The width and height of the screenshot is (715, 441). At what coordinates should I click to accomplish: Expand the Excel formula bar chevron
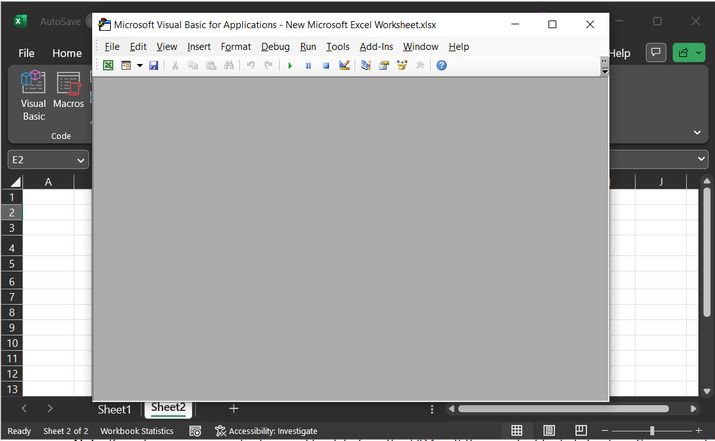pyautogui.click(x=701, y=159)
